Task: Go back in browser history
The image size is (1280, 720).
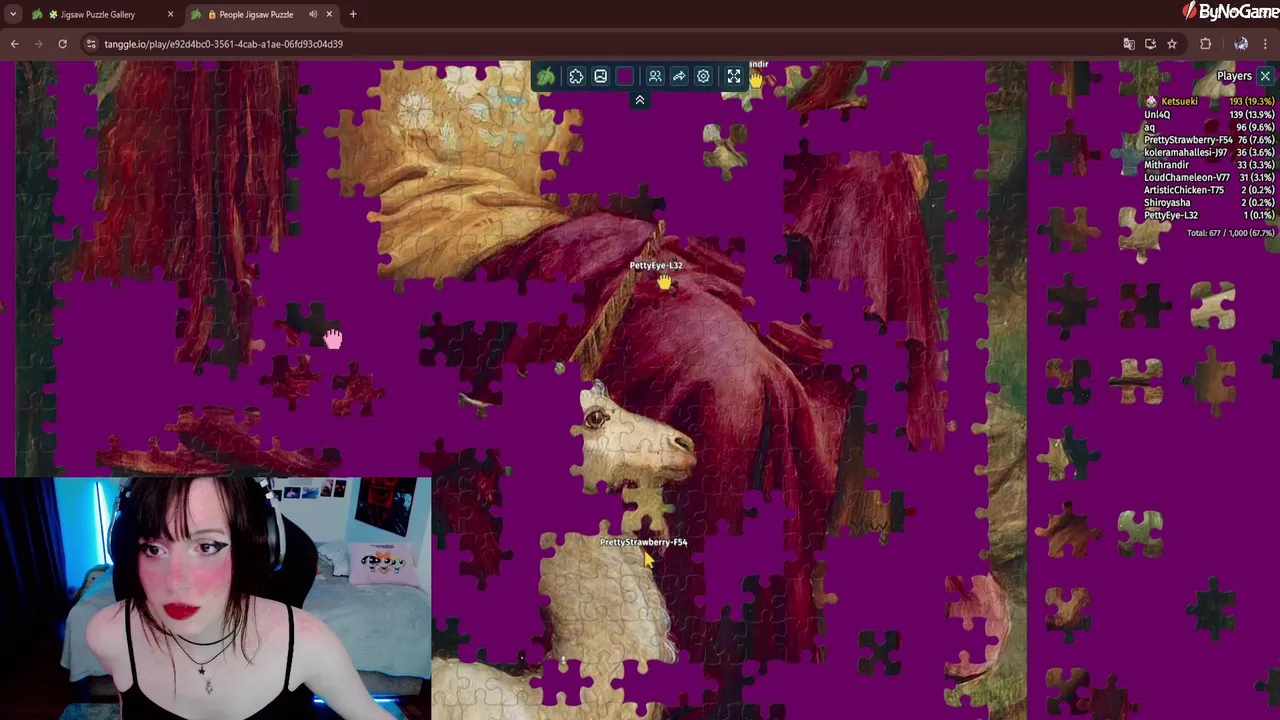Action: [x=14, y=44]
